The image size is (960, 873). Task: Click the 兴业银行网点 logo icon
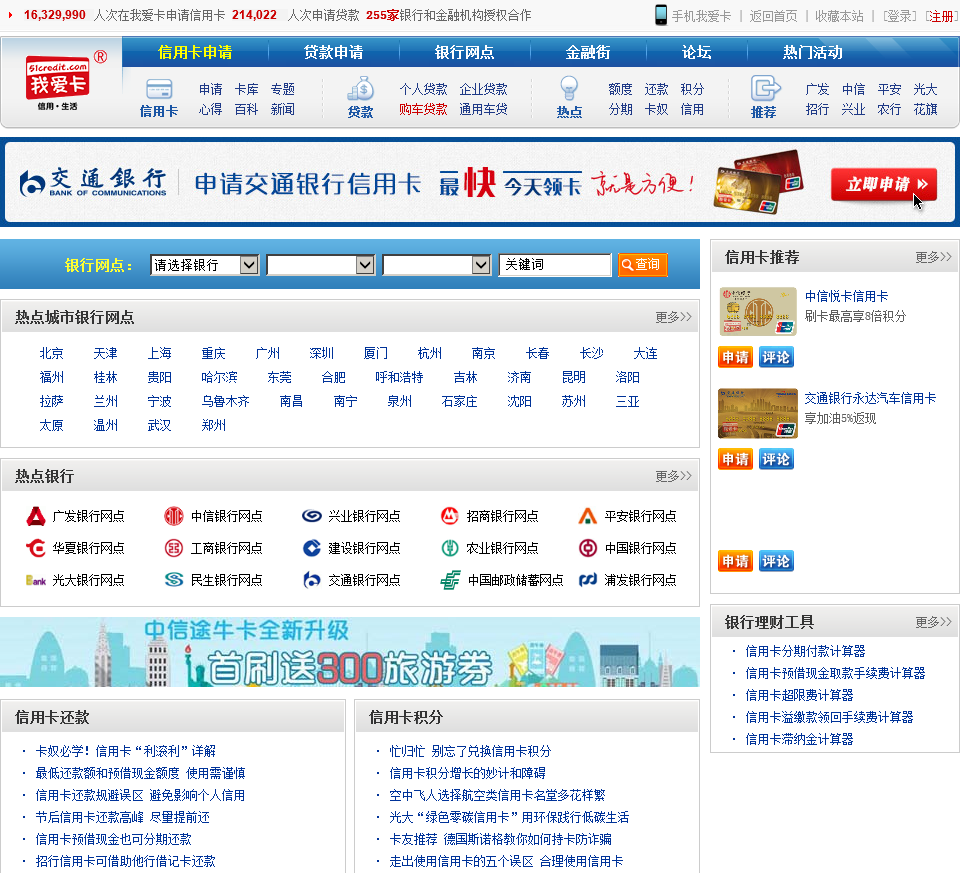point(312,517)
